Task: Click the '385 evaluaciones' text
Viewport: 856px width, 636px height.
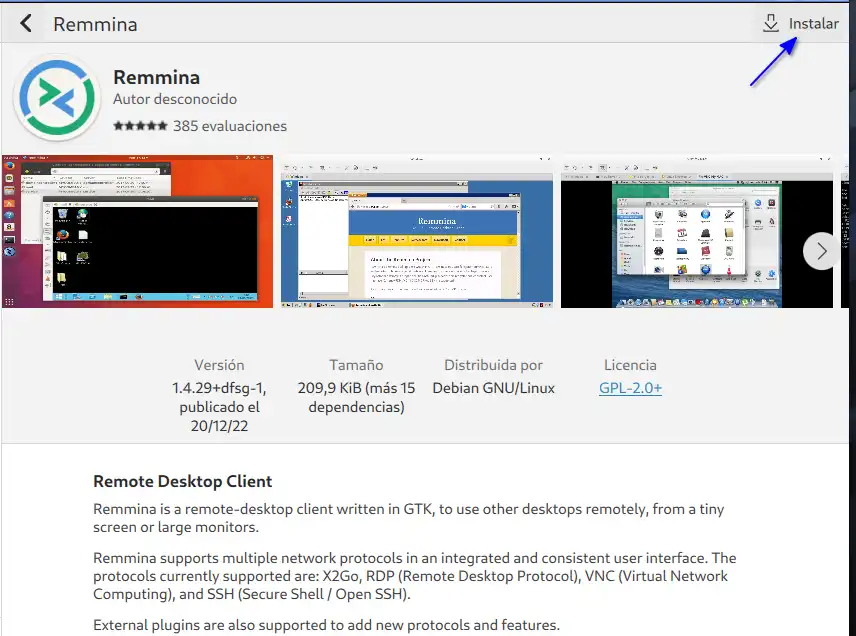Action: [230, 126]
